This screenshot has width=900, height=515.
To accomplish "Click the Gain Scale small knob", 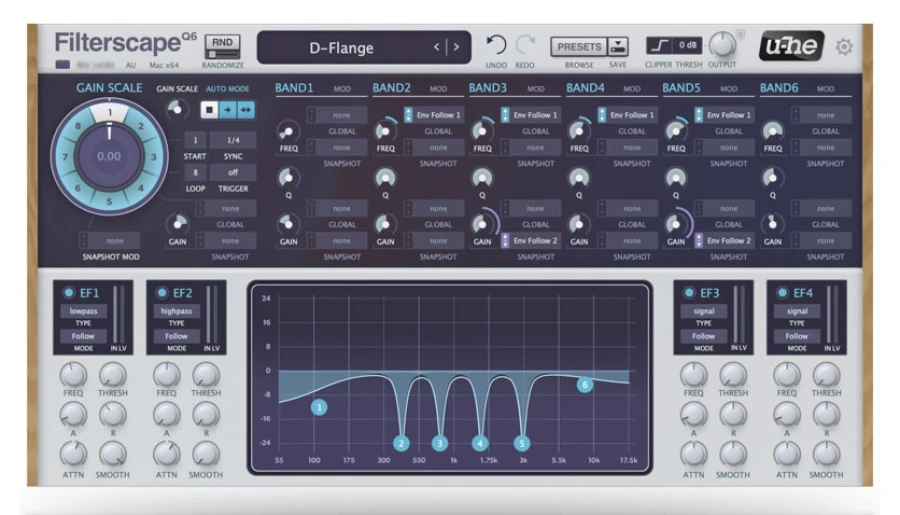I will [x=177, y=109].
